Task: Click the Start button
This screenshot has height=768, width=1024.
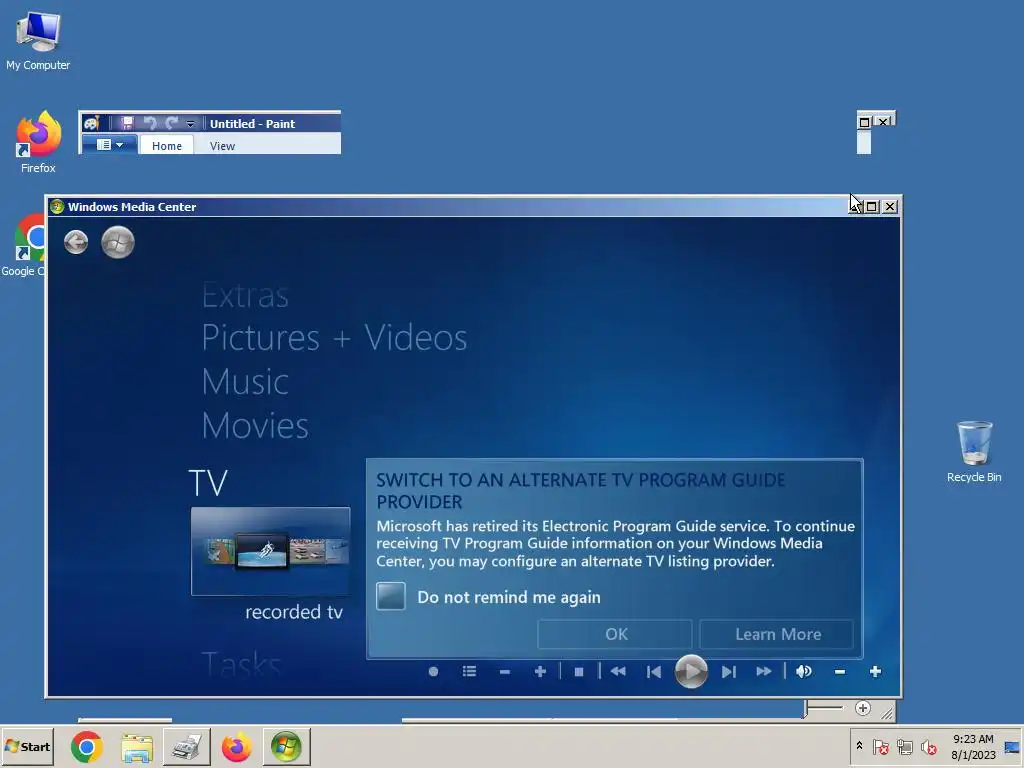Action: pyautogui.click(x=27, y=746)
